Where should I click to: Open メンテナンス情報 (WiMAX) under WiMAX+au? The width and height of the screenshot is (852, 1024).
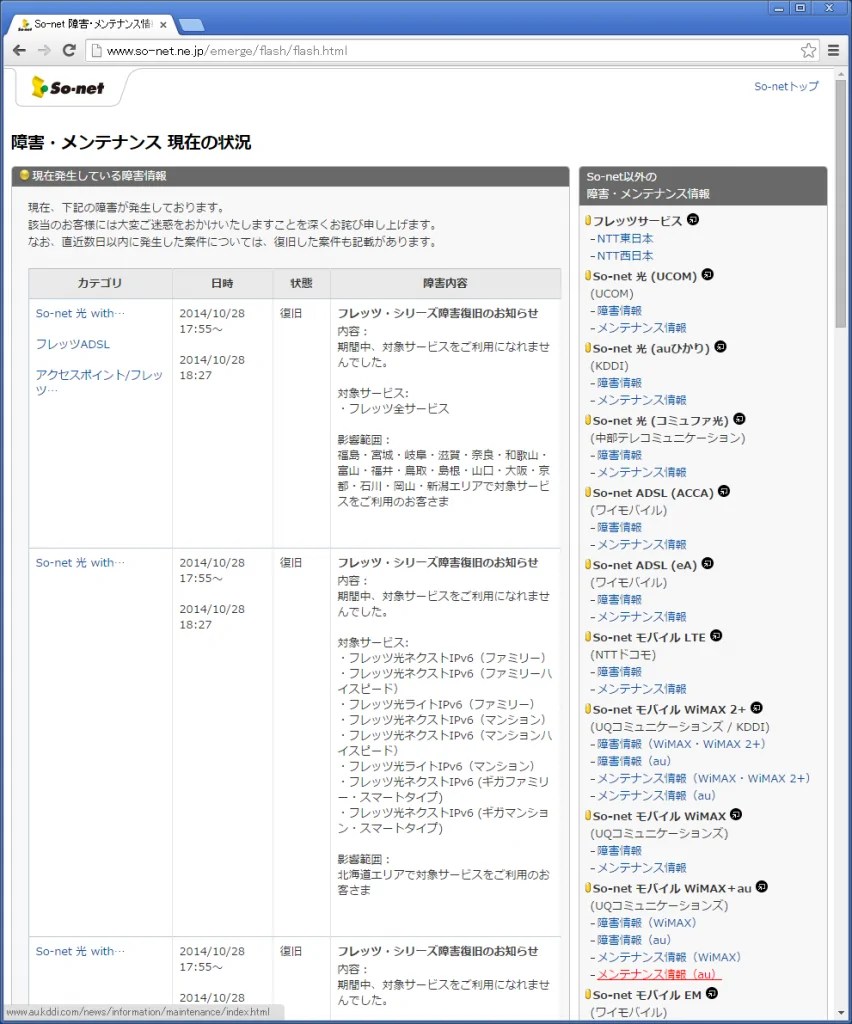[x=669, y=957]
